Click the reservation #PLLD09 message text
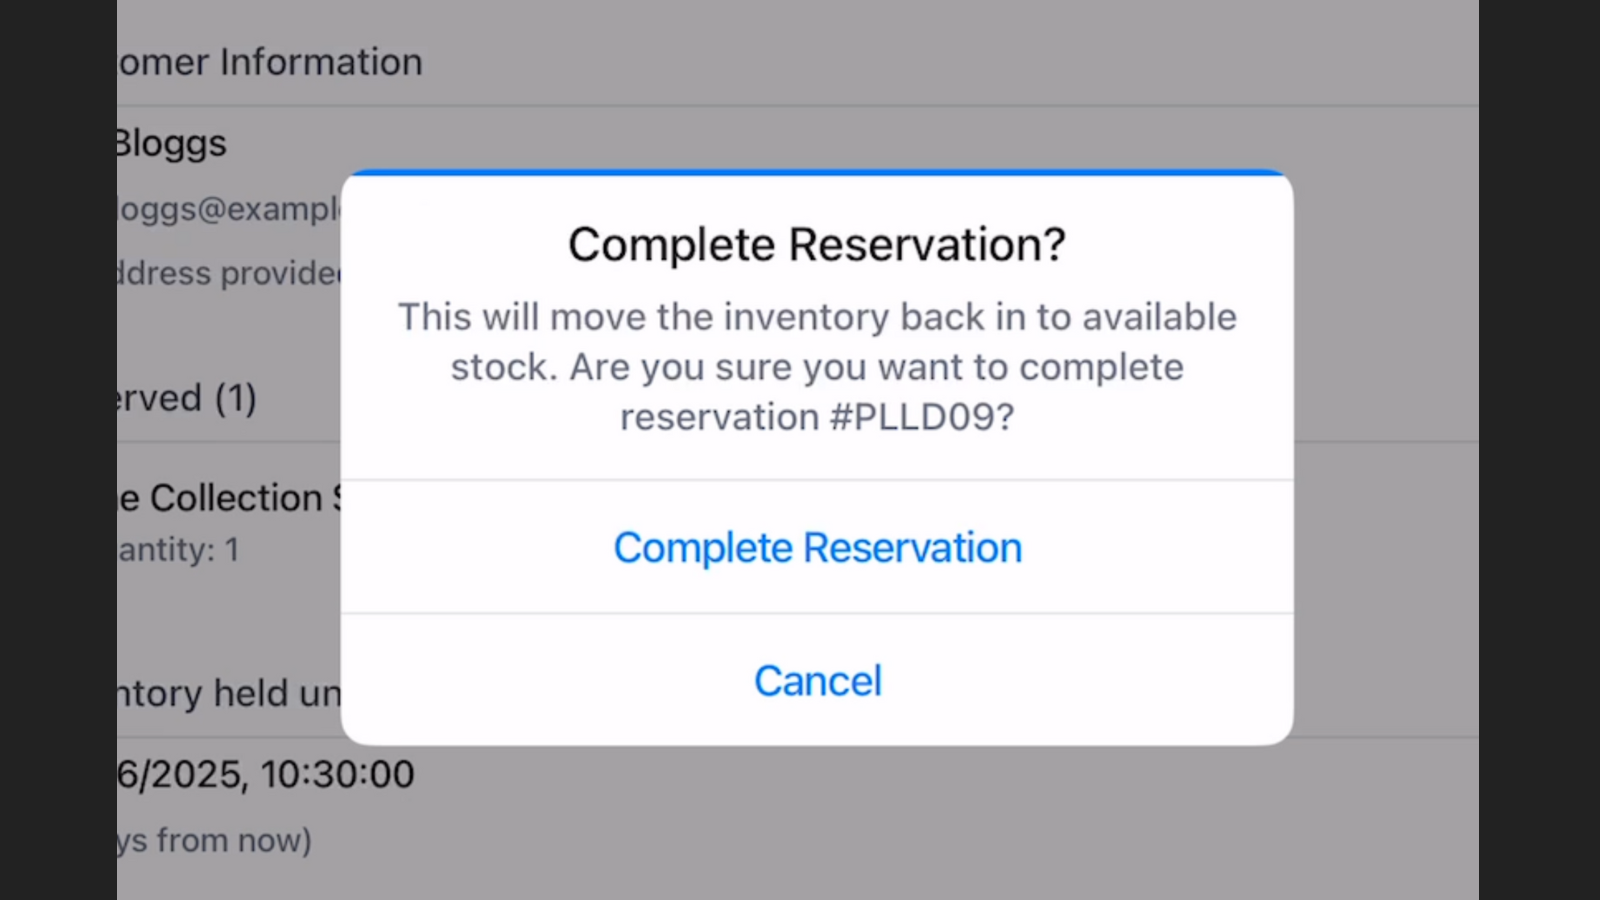 (817, 417)
